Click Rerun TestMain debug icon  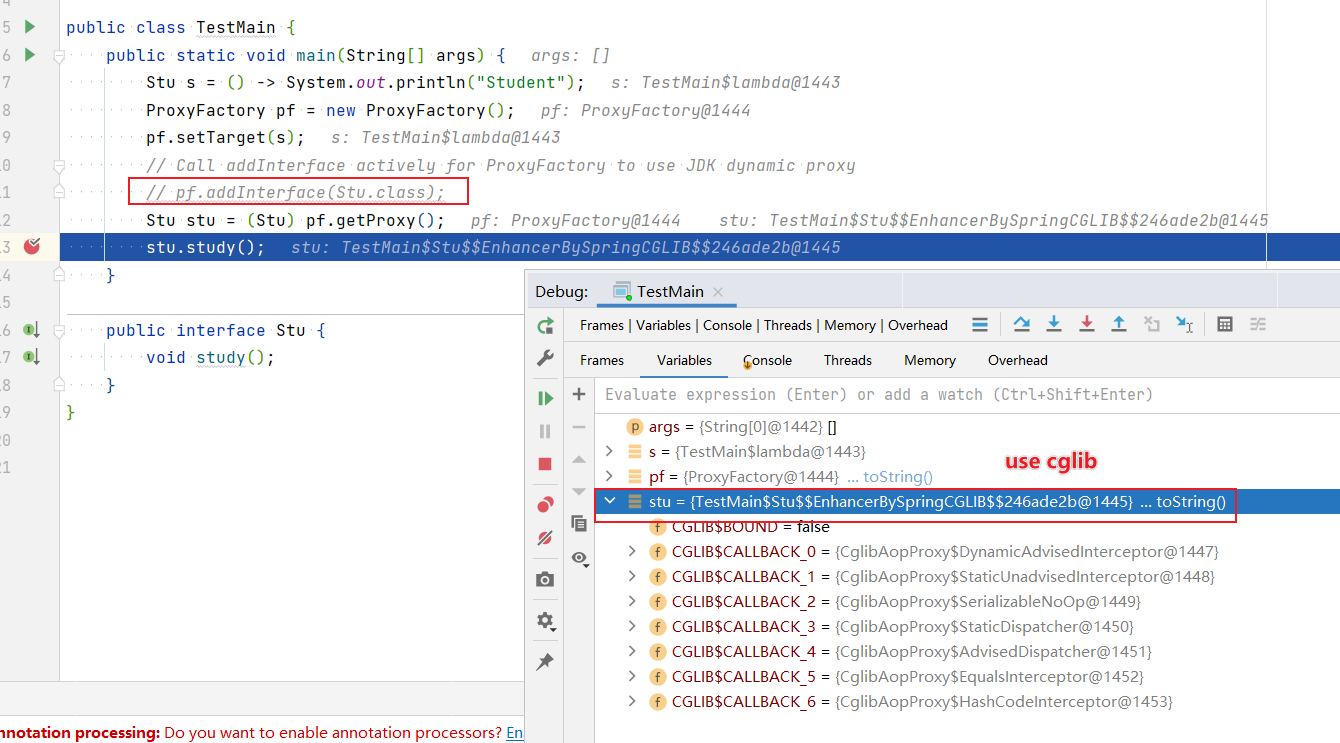[x=545, y=325]
